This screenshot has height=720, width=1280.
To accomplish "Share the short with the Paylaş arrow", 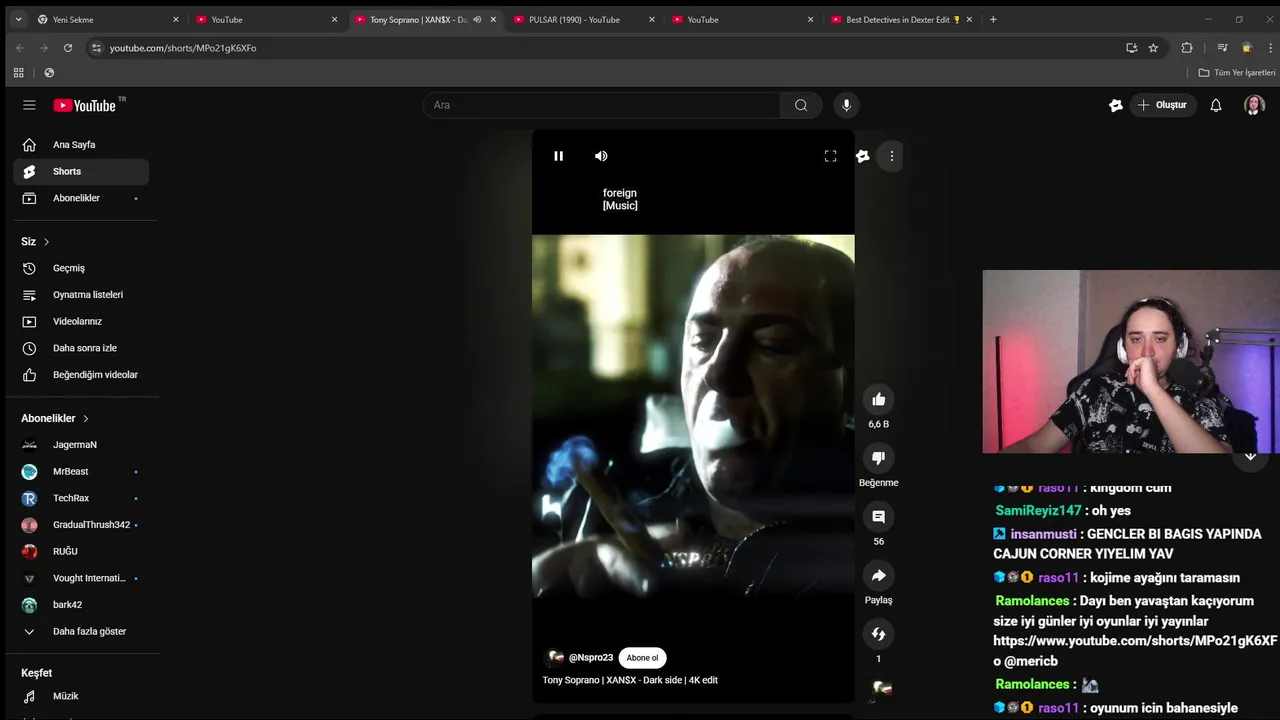I will pos(878,576).
